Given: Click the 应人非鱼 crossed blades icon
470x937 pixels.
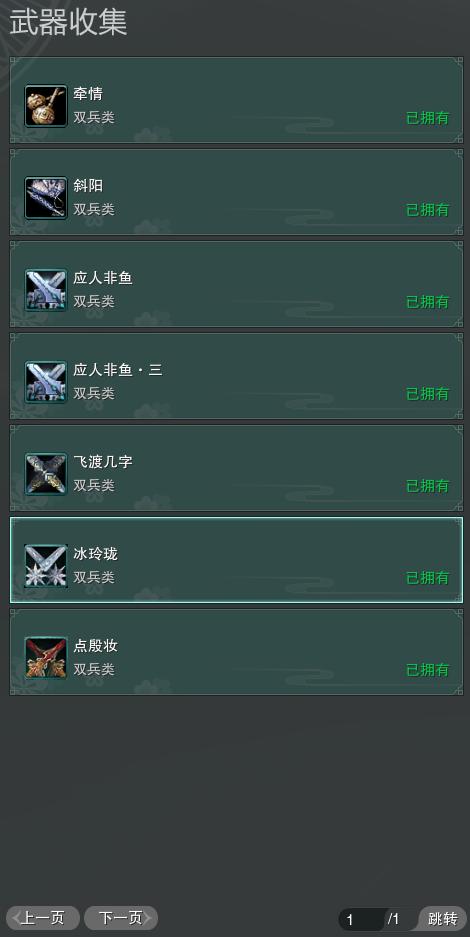Looking at the screenshot, I should coord(46,290).
